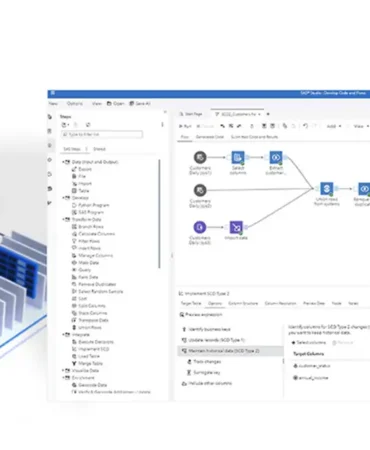Select the Execute Decisions step
The width and height of the screenshot is (370, 450).
93,342
